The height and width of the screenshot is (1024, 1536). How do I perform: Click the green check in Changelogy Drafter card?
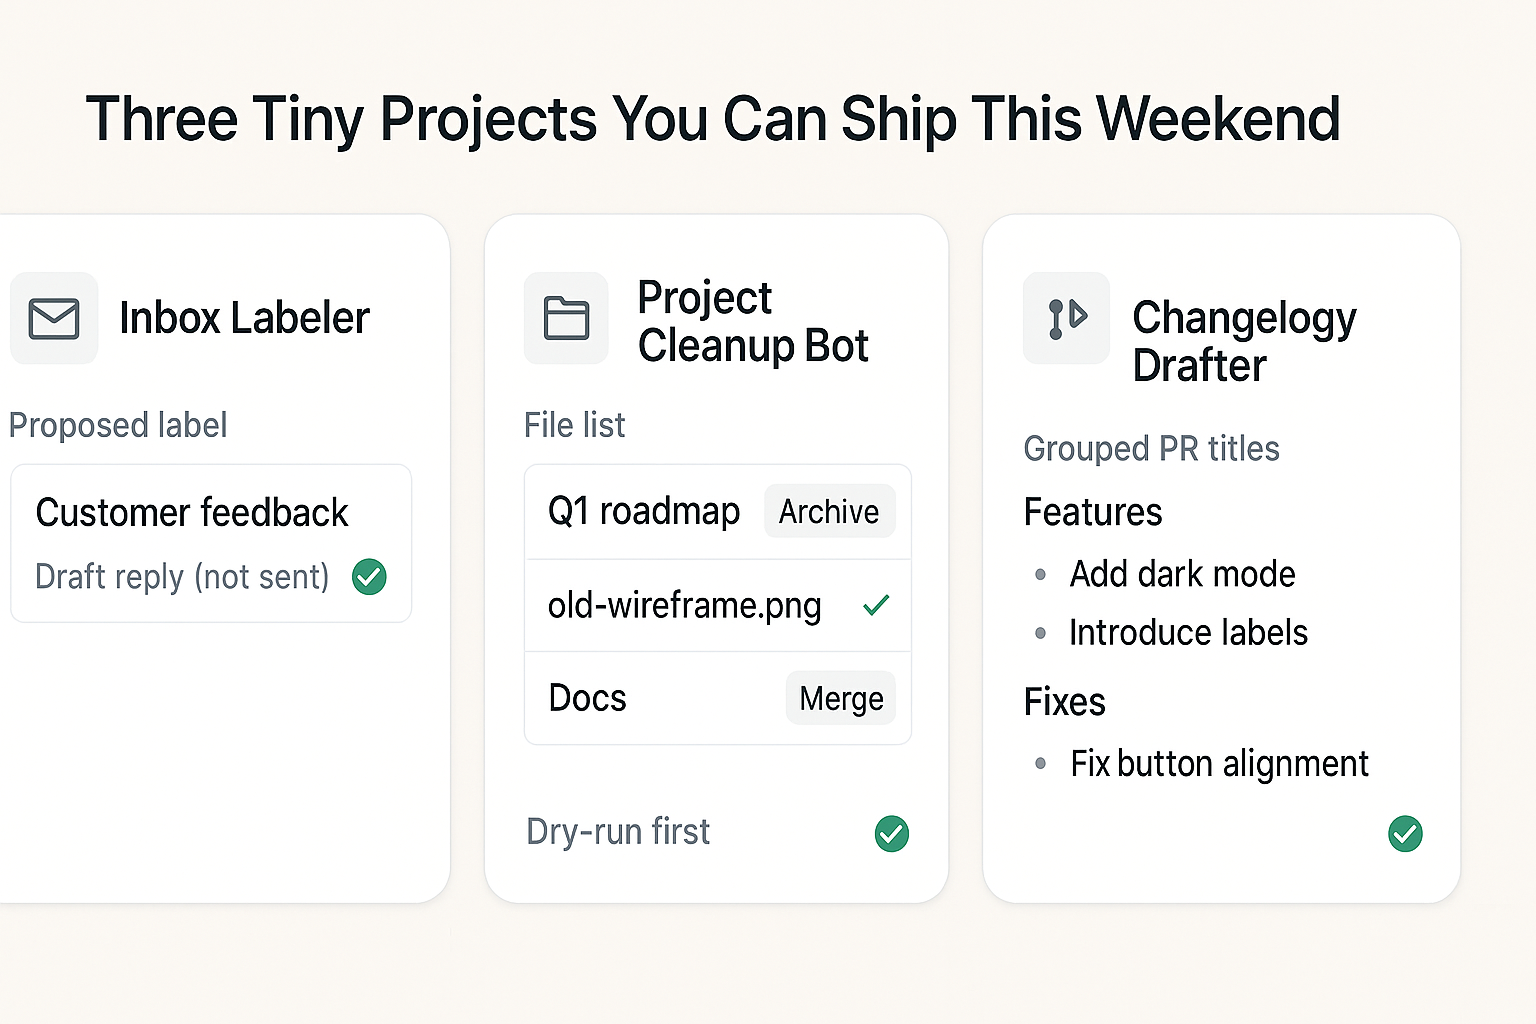click(x=1405, y=833)
